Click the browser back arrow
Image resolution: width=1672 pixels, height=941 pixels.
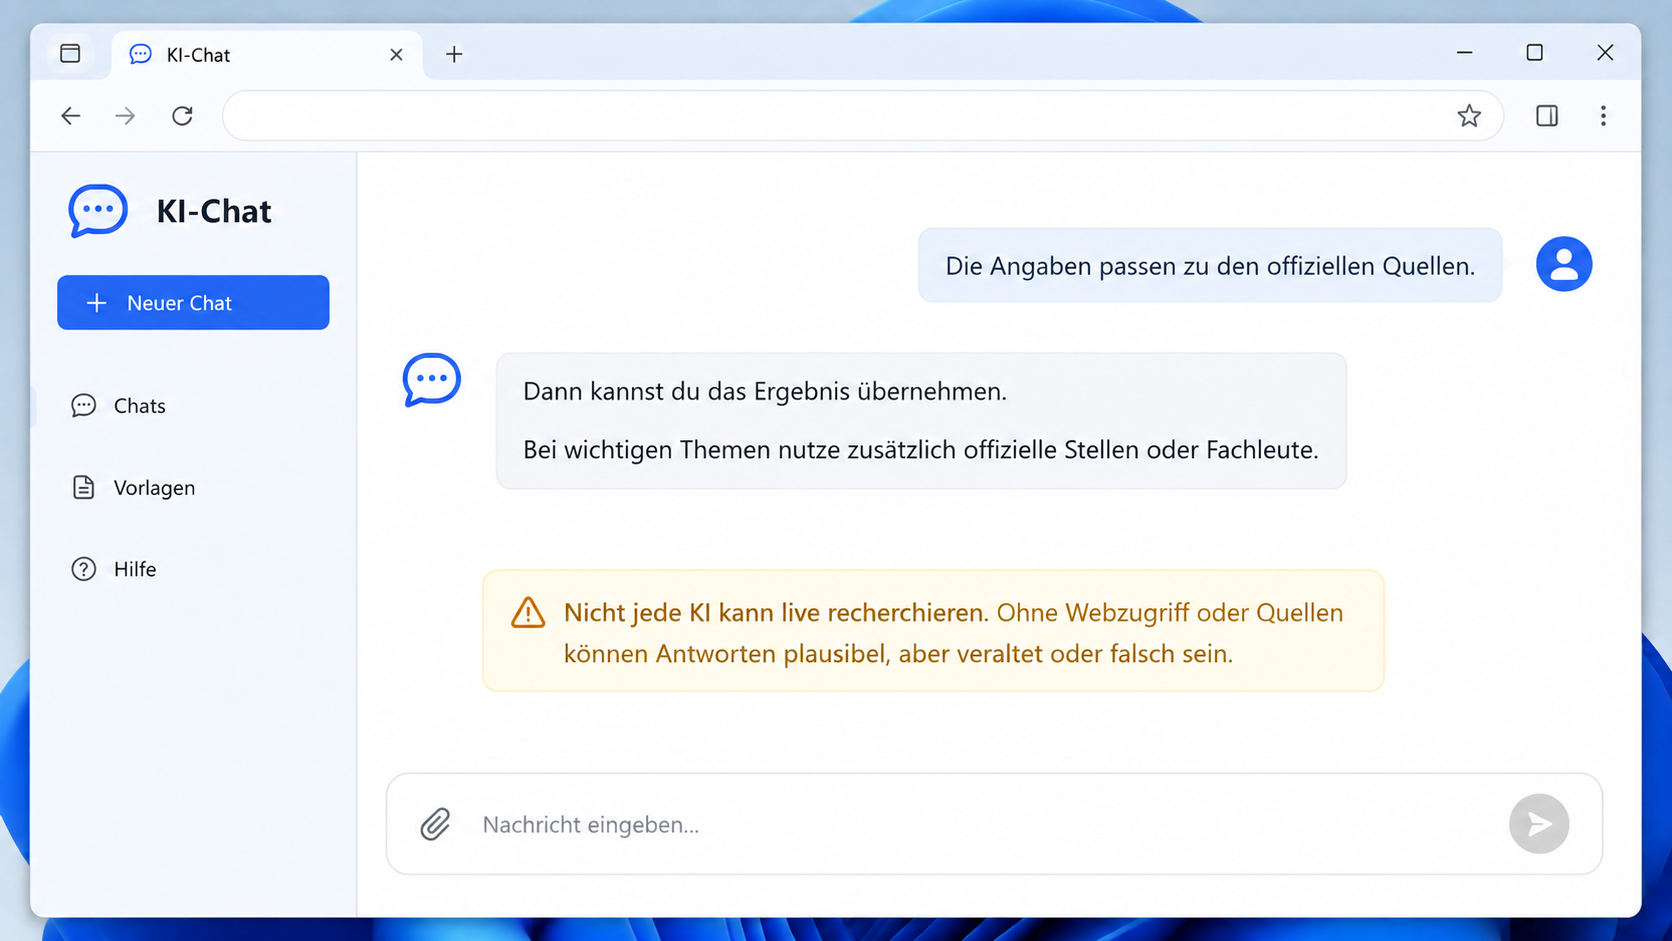pyautogui.click(x=71, y=116)
